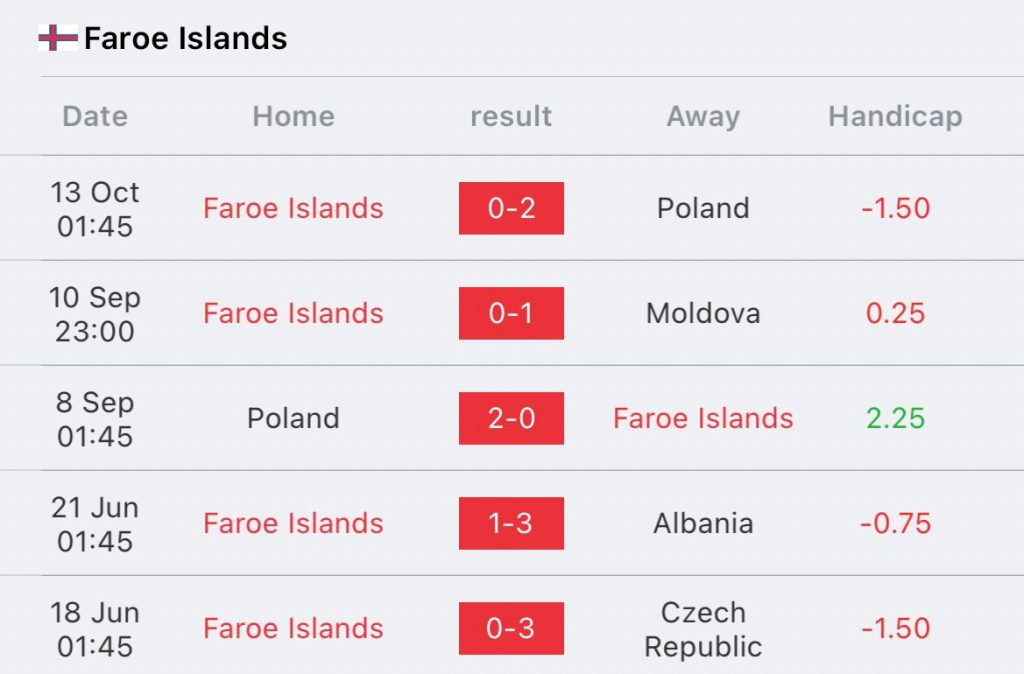Open the 0-3 result against Czech Republic

point(511,628)
